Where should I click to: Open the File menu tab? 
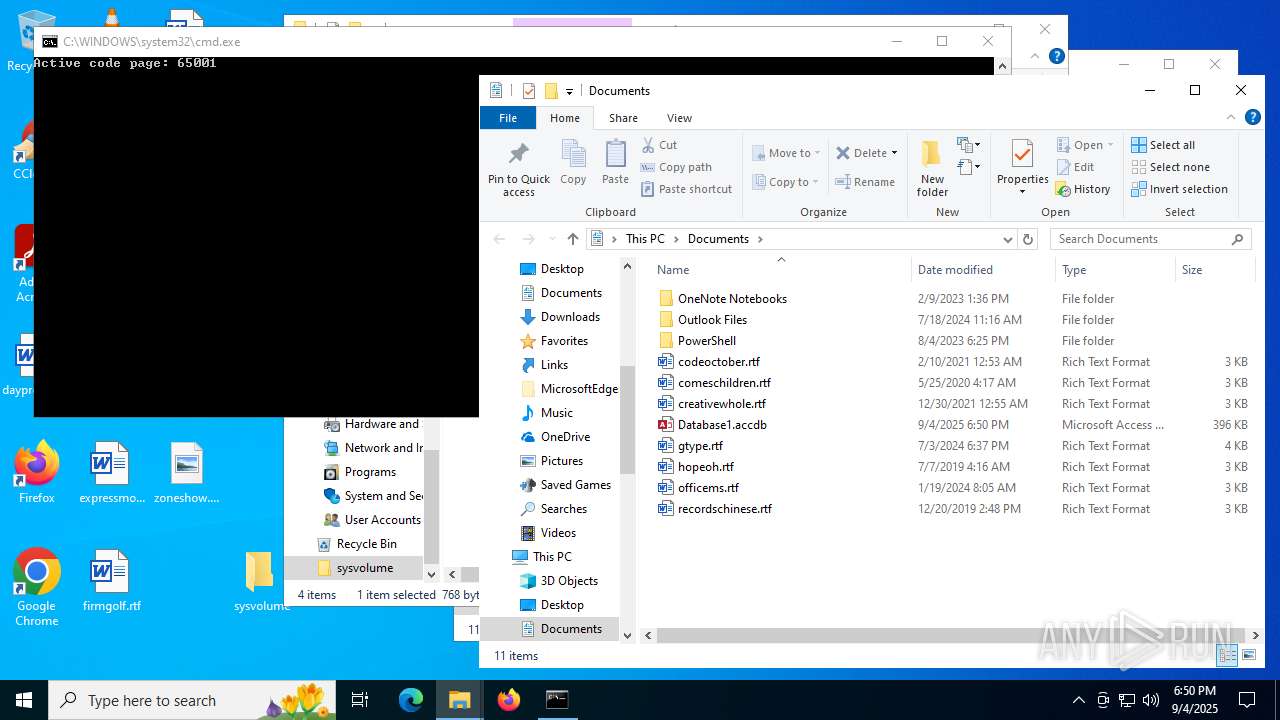point(508,118)
